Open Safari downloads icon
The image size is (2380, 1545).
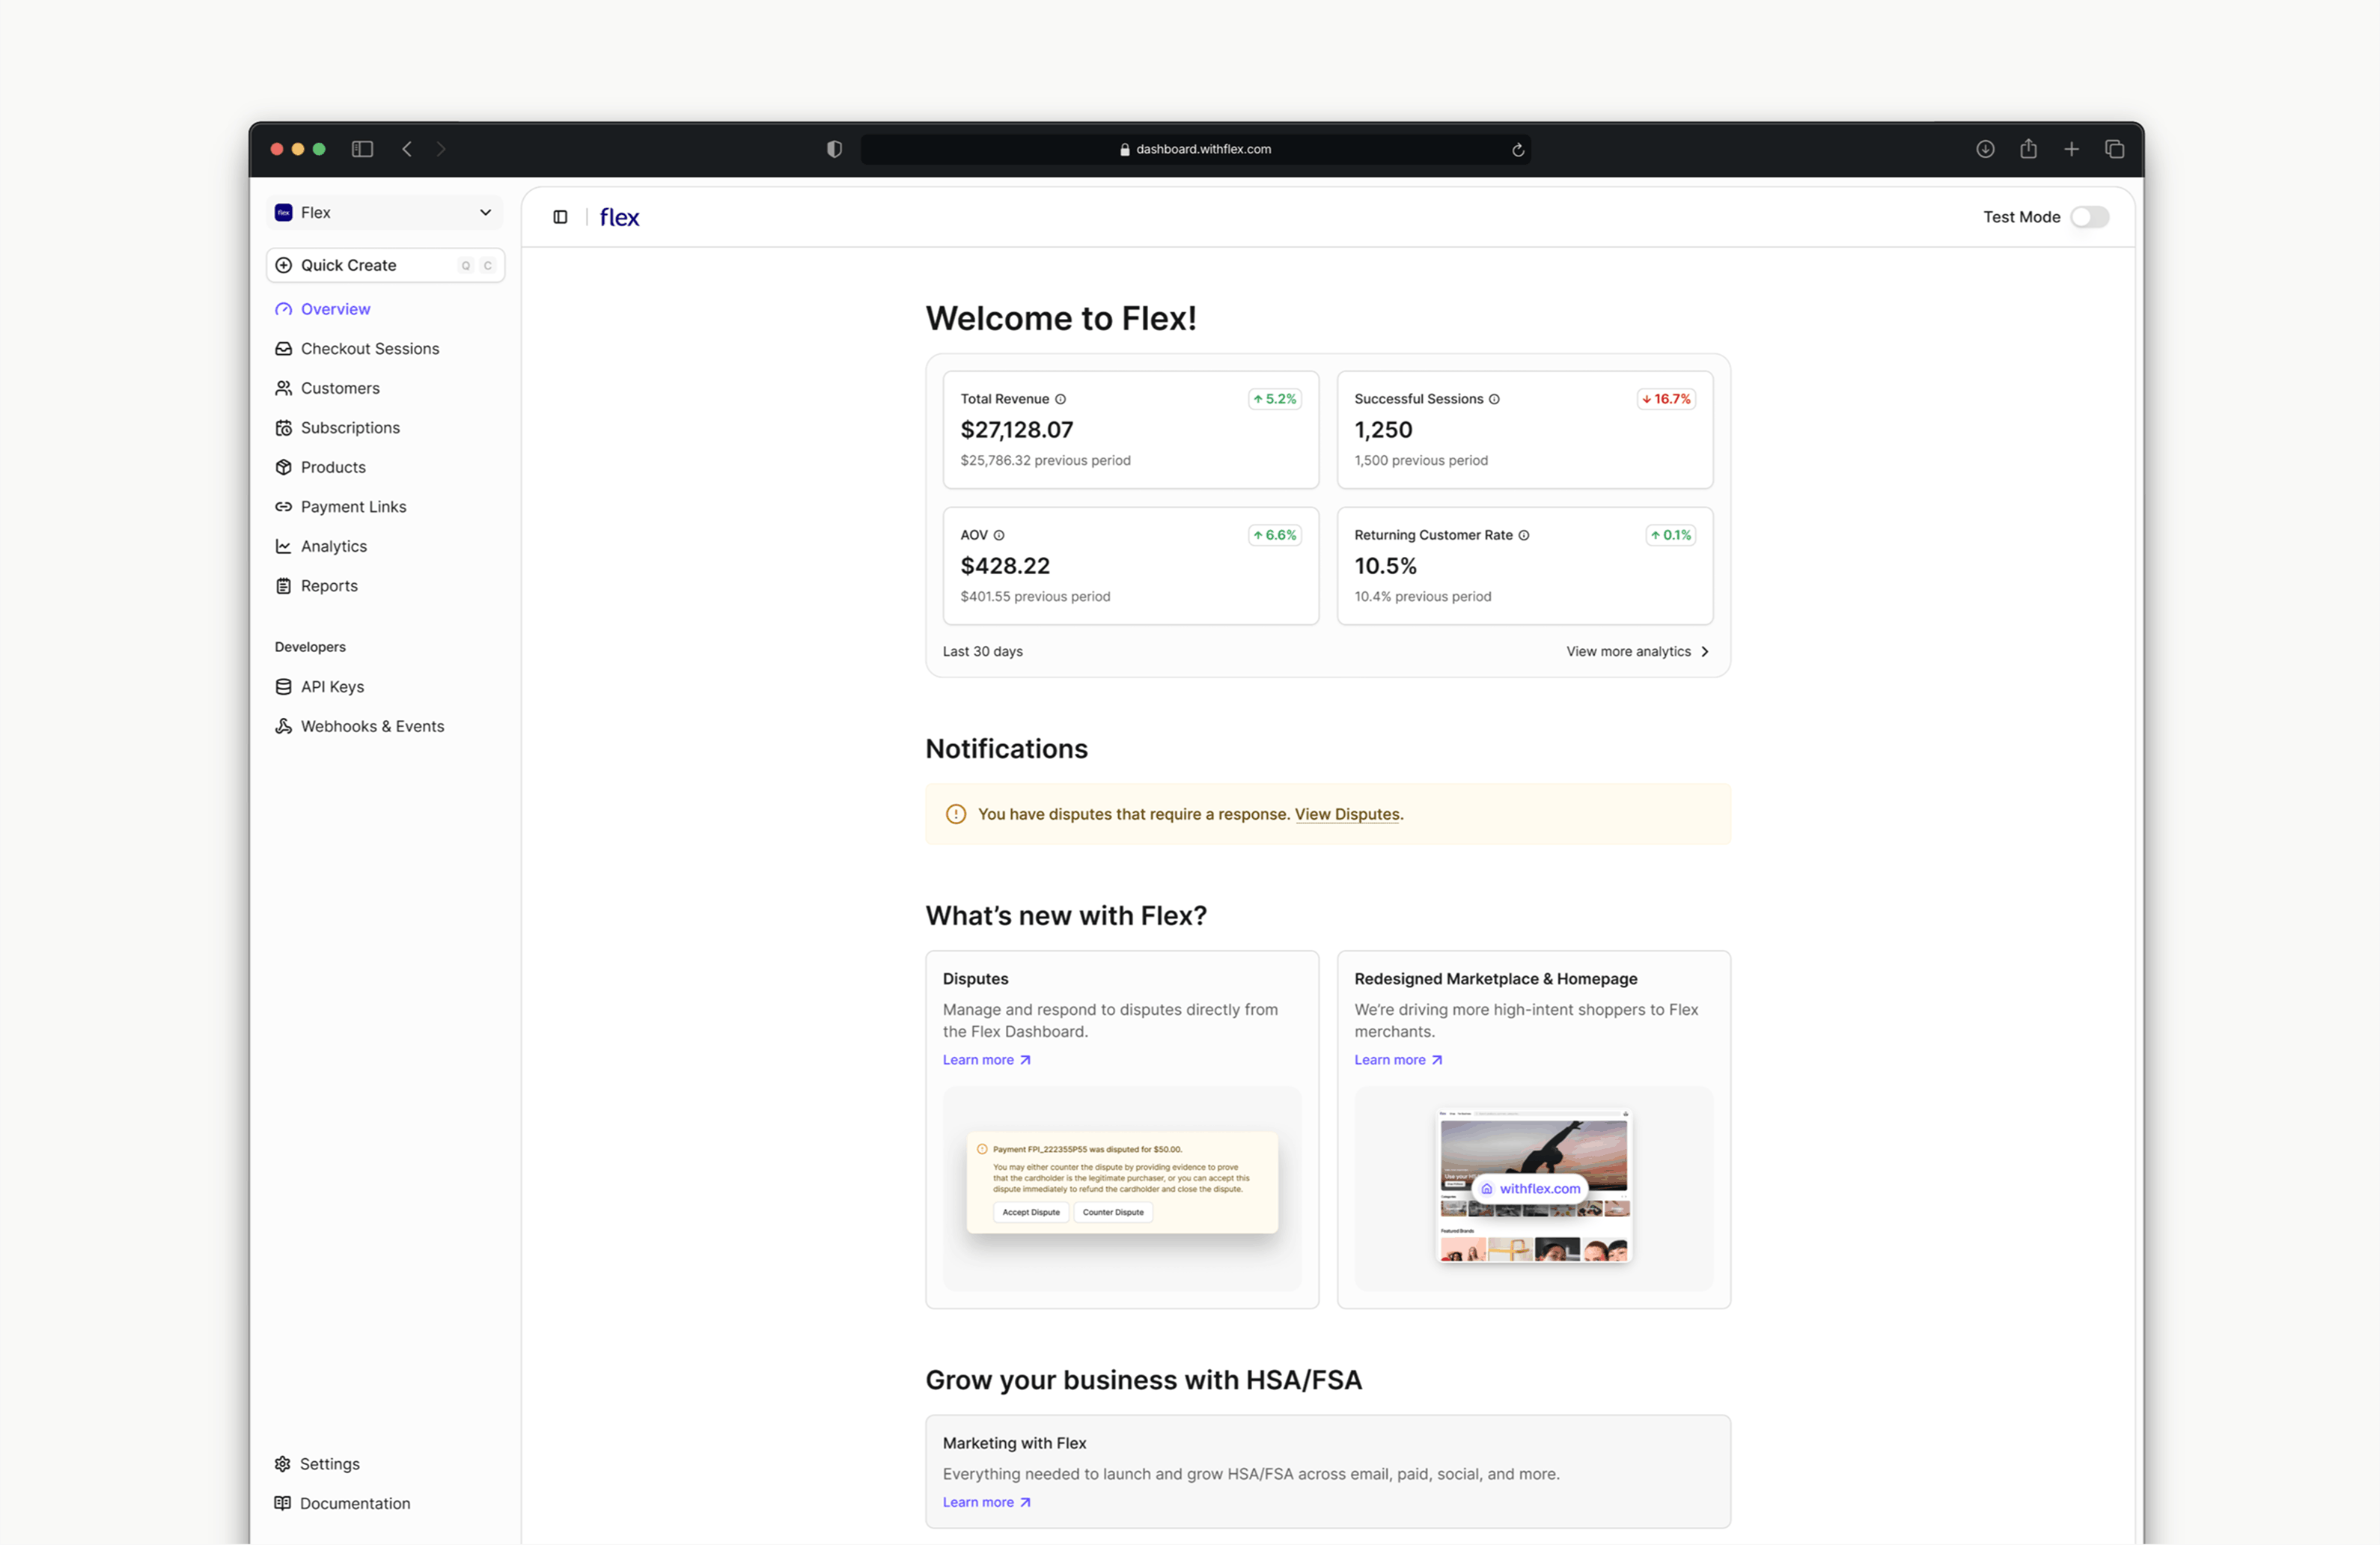click(x=1985, y=149)
